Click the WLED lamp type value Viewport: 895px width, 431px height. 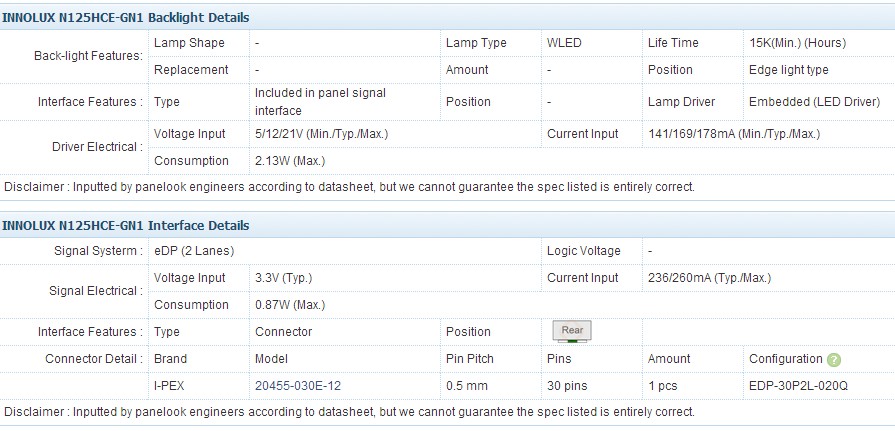pos(564,43)
